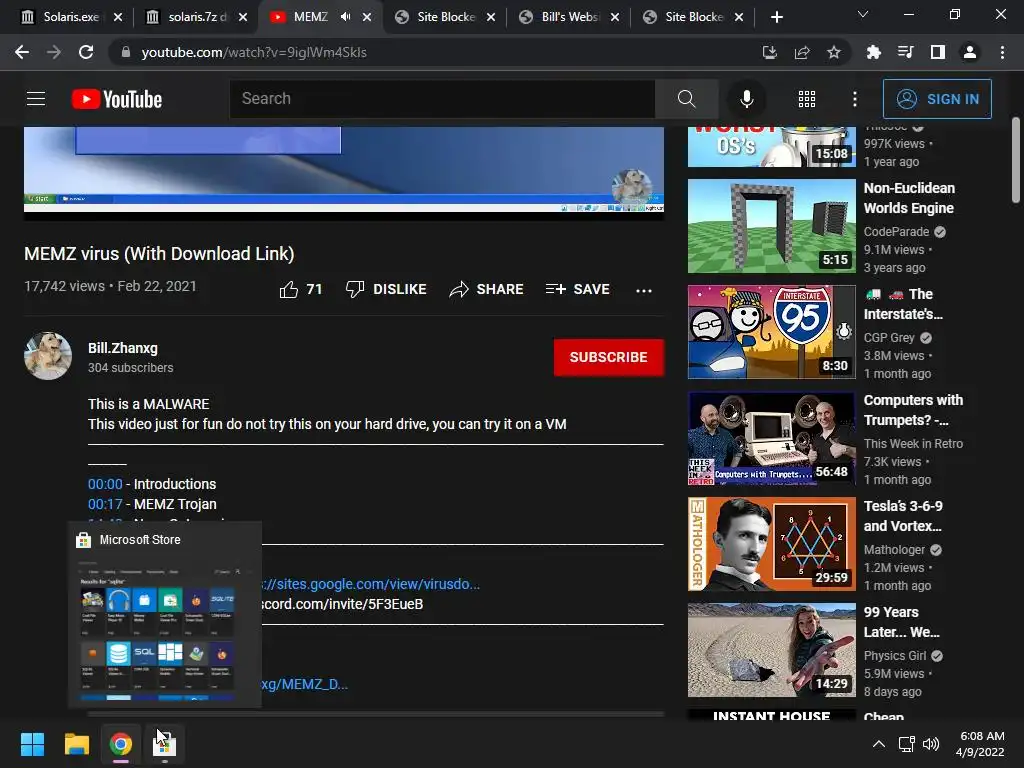The height and width of the screenshot is (768, 1024).
Task: Dislike the MEMZ video
Action: tap(386, 289)
